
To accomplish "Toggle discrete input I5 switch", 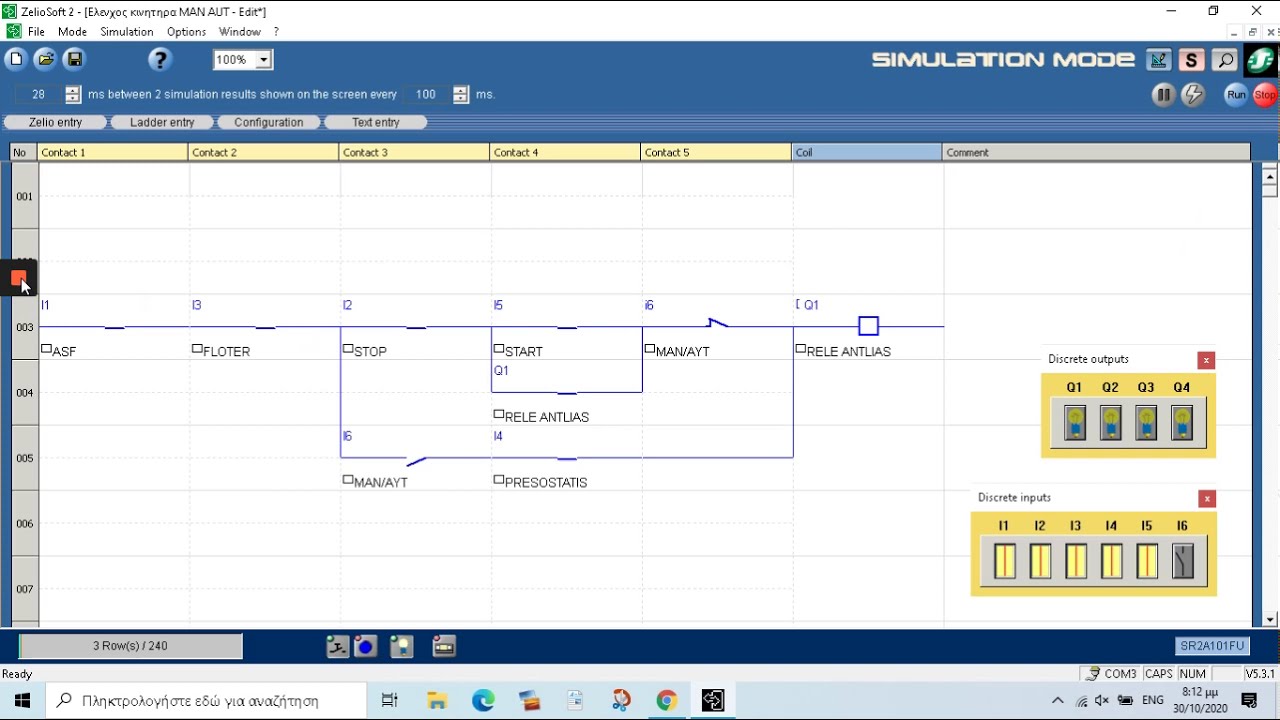I will click(1147, 561).
